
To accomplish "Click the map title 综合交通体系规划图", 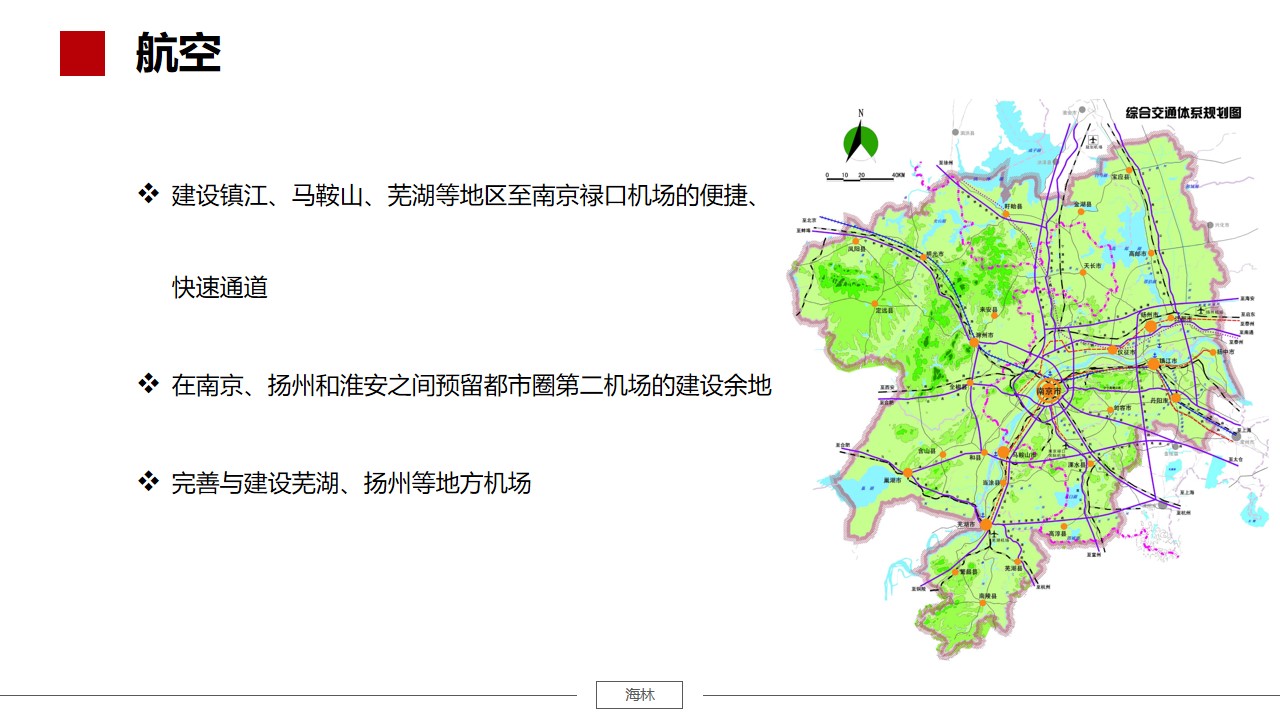I will [x=1183, y=113].
